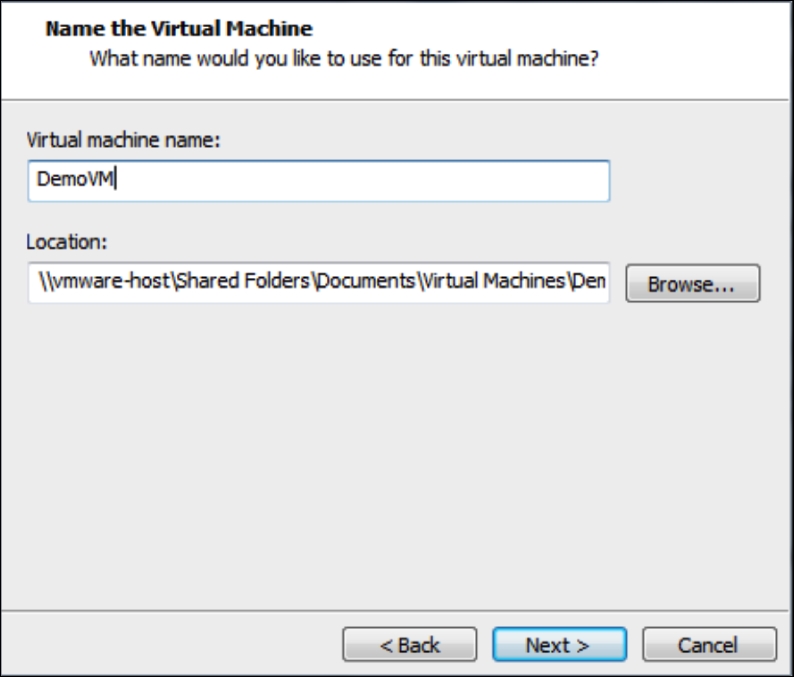This screenshot has height=677, width=794.
Task: Go to previous step with < Back
Action: pos(410,645)
